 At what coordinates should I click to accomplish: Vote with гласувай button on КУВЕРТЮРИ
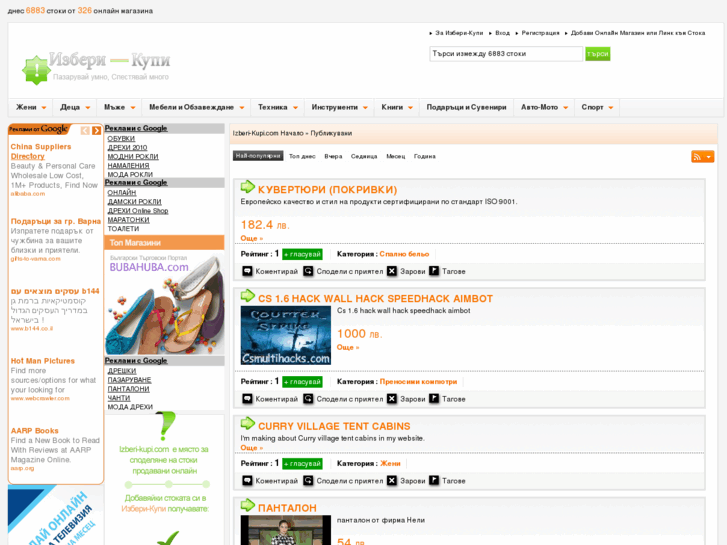point(302,254)
